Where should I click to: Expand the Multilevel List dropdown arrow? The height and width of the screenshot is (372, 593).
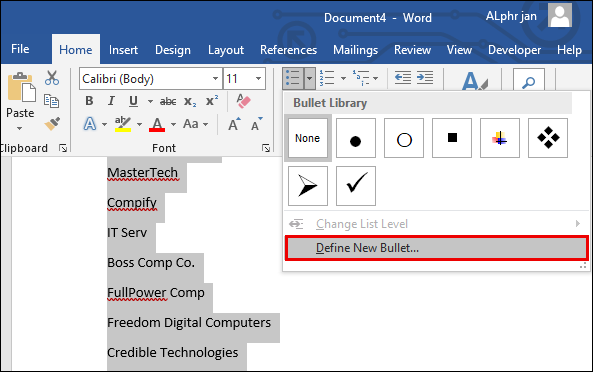click(375, 78)
